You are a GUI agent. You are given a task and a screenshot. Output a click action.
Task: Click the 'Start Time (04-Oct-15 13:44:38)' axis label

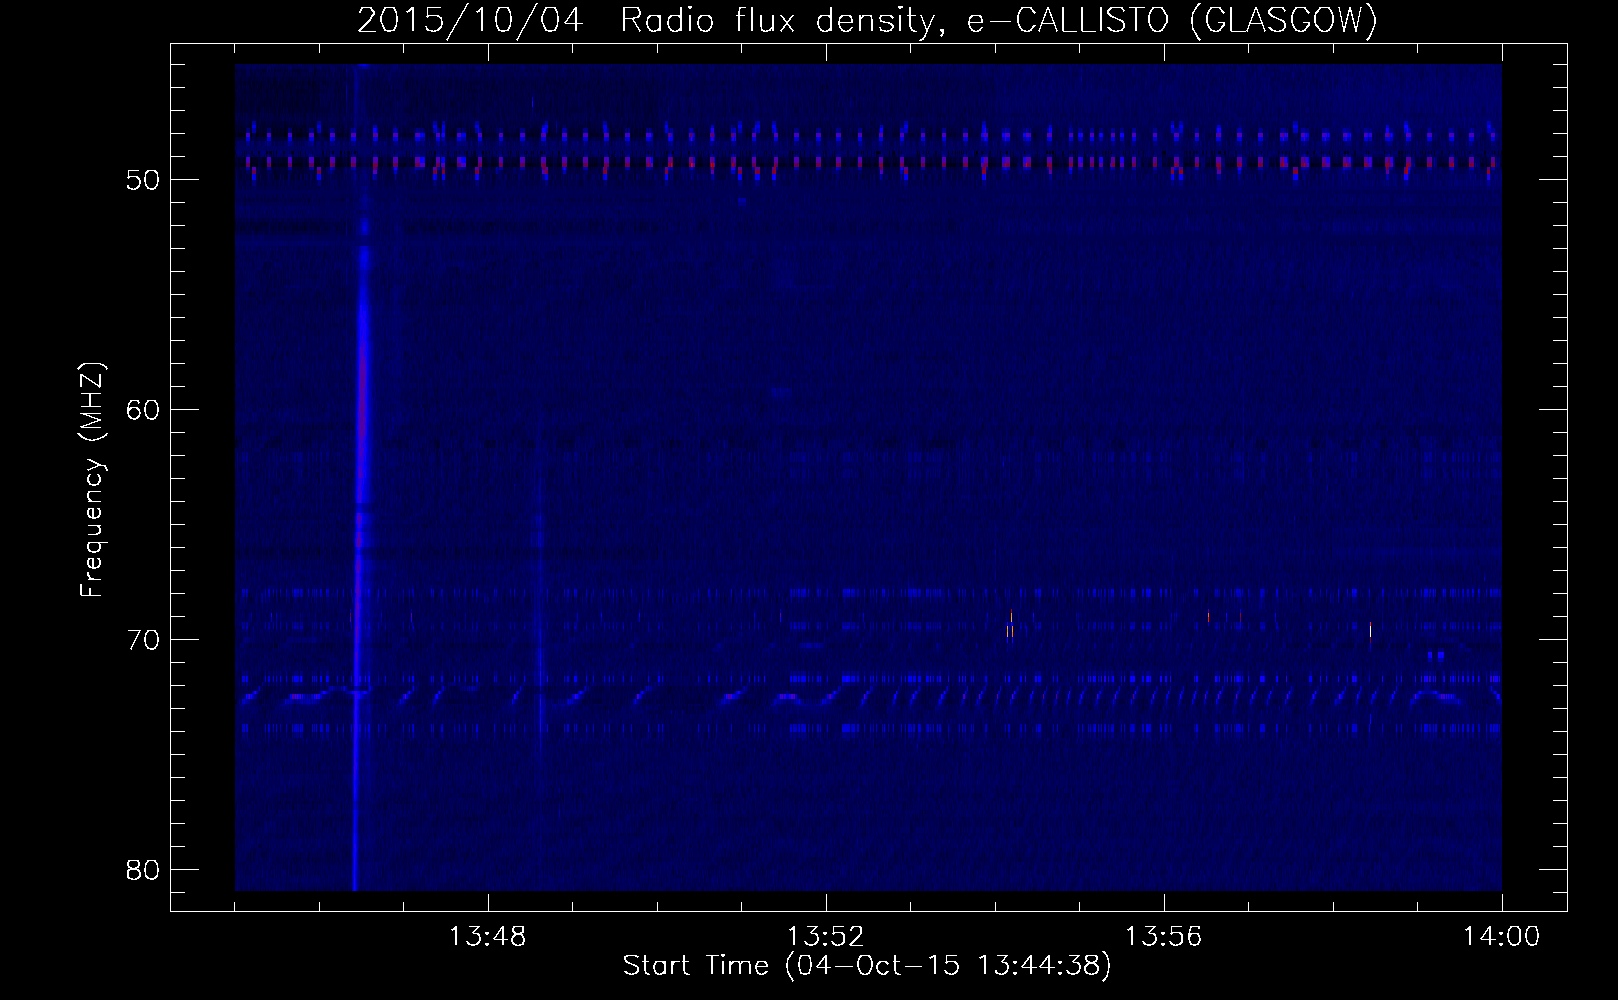pyautogui.click(x=867, y=966)
